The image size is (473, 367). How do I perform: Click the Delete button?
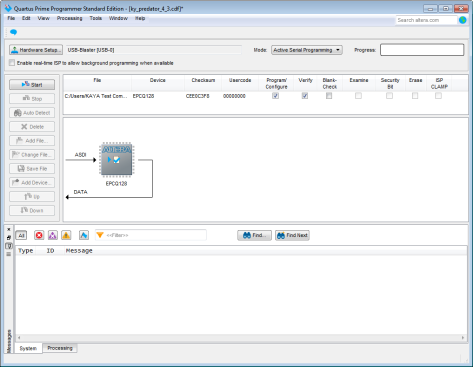coord(32,127)
